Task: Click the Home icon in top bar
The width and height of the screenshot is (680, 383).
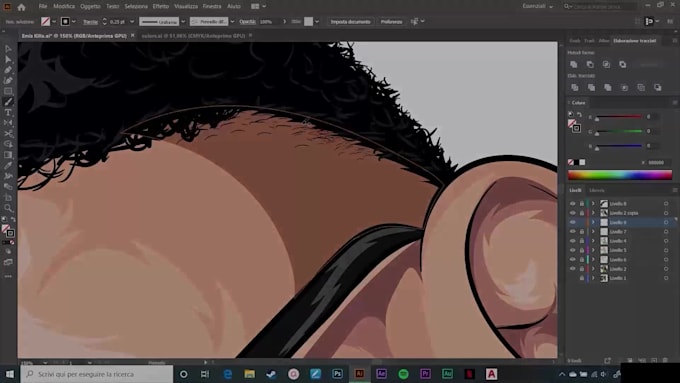Action: [x=21, y=7]
